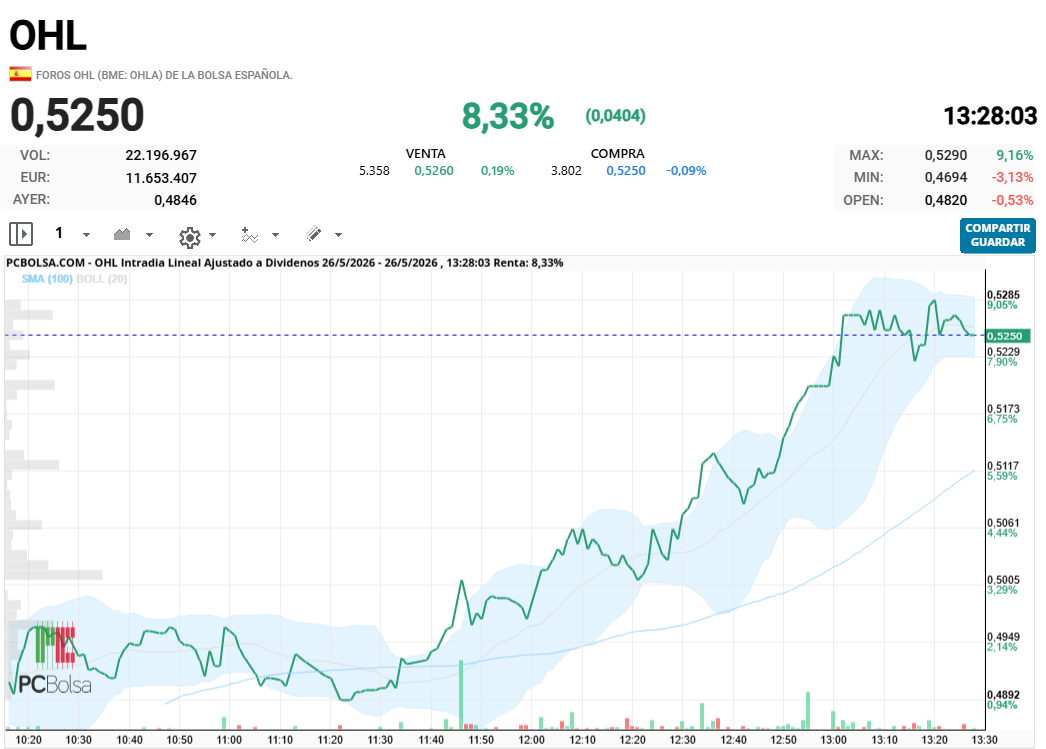The image size is (1046, 749).
Task: Click the 9,16% MAX percentage
Action: [1015, 155]
